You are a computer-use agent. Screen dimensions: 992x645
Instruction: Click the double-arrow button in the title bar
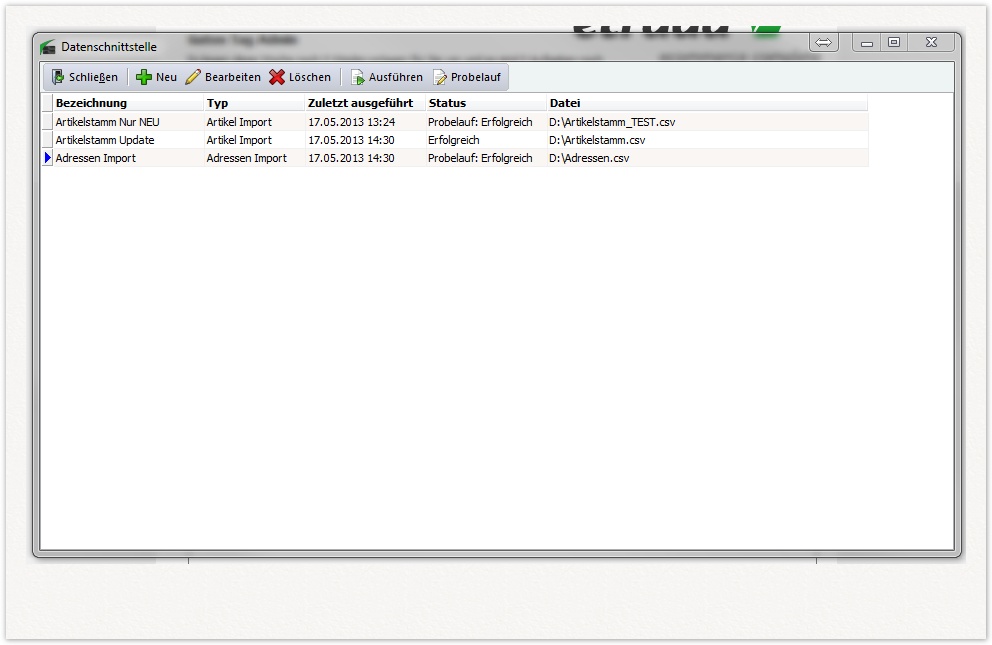coord(823,42)
